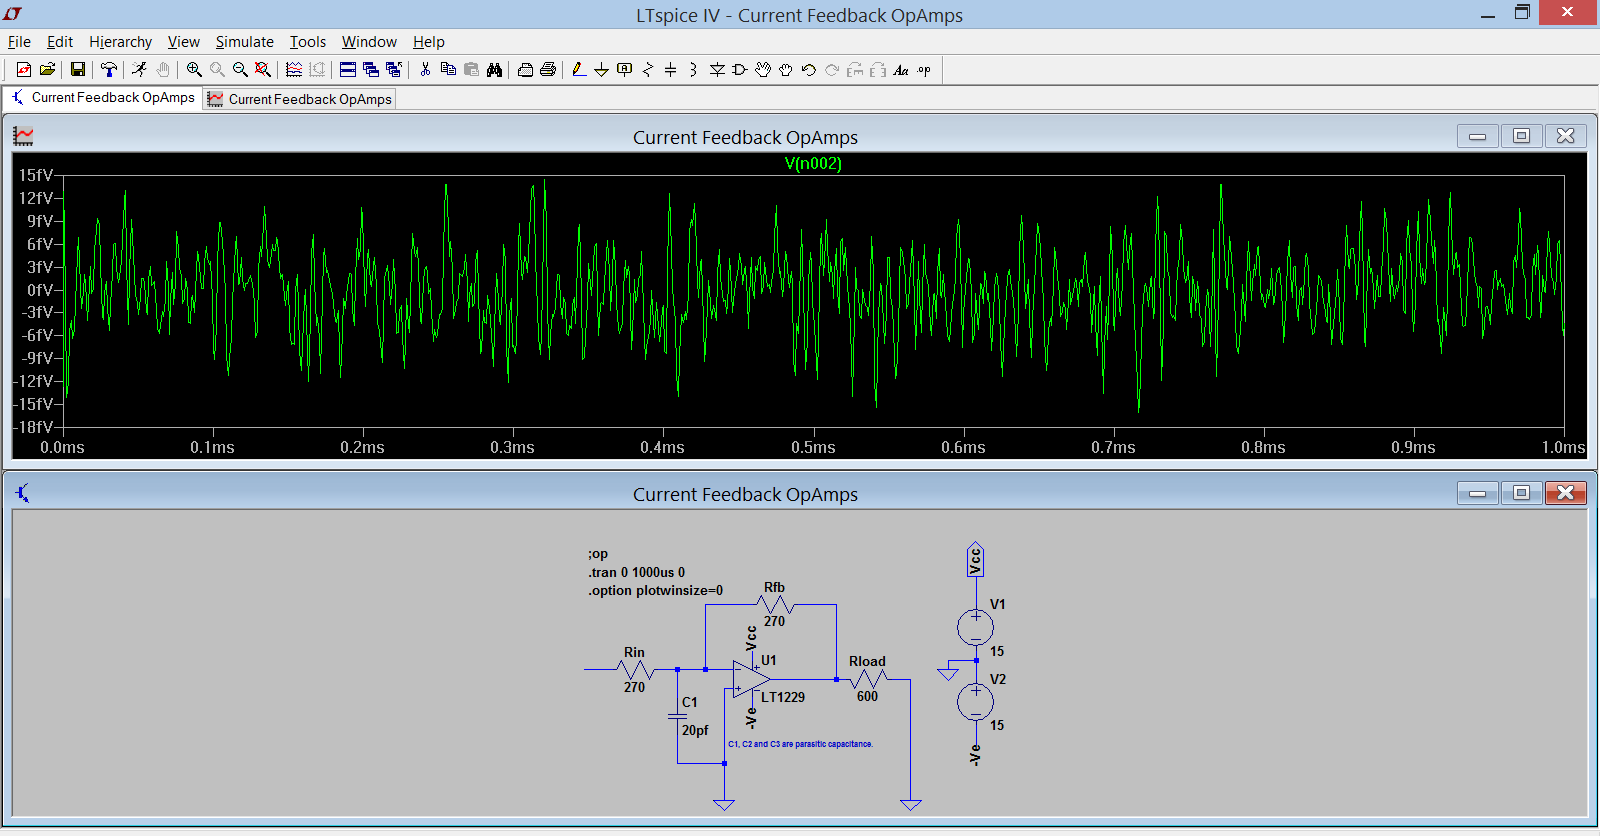Open the Control Panel hammer icon
Image resolution: width=1600 pixels, height=836 pixels.
click(108, 70)
